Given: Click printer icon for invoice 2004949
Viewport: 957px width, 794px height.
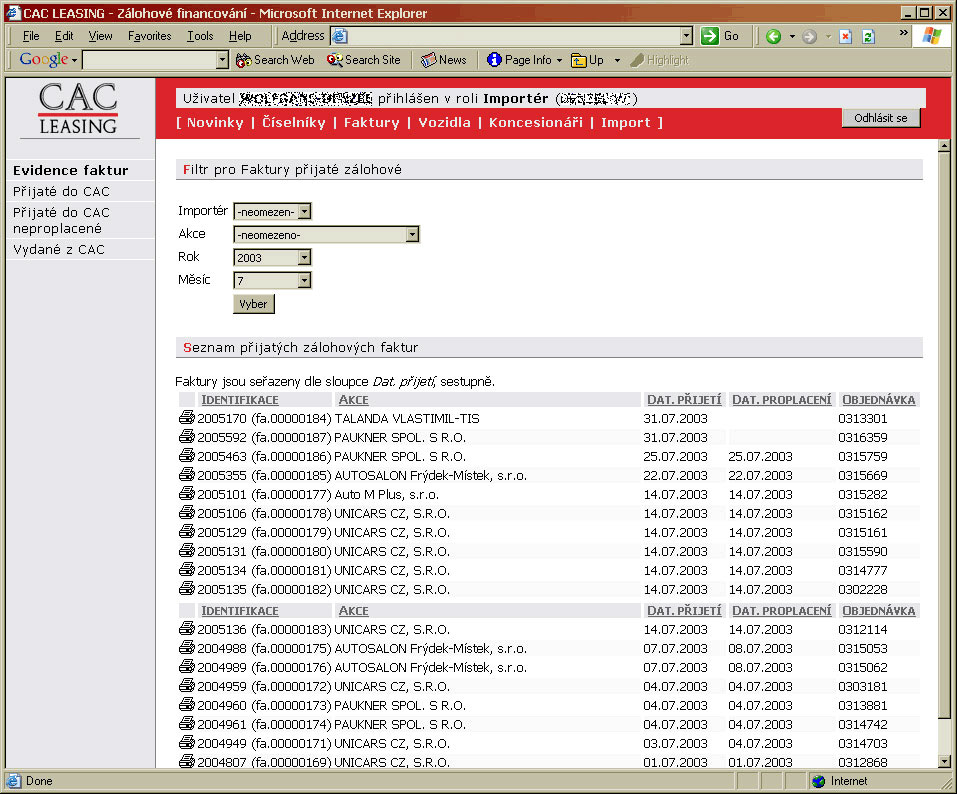Looking at the screenshot, I should point(187,742).
